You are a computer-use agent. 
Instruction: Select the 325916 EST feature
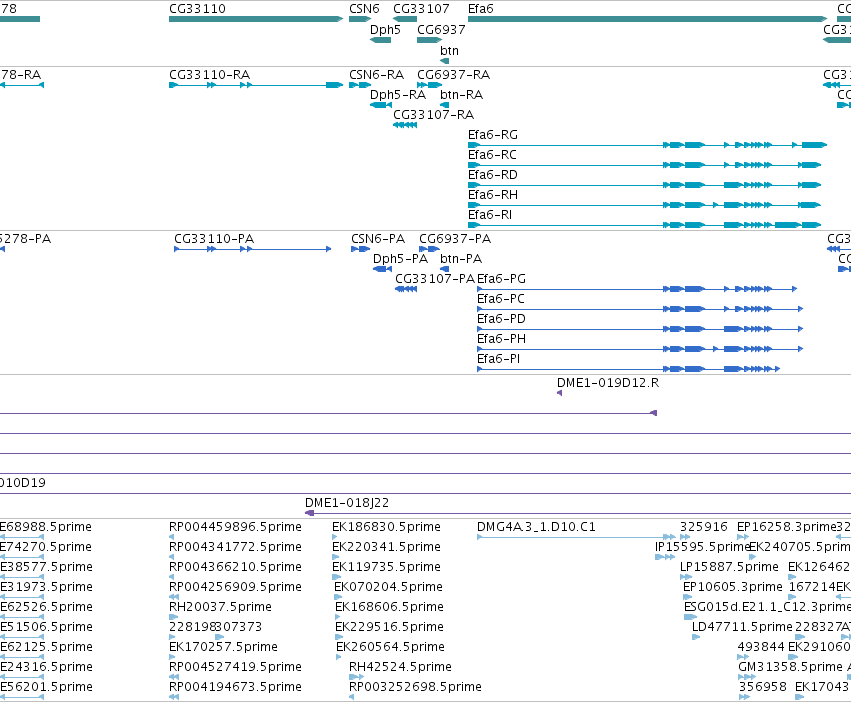pyautogui.click(x=685, y=537)
